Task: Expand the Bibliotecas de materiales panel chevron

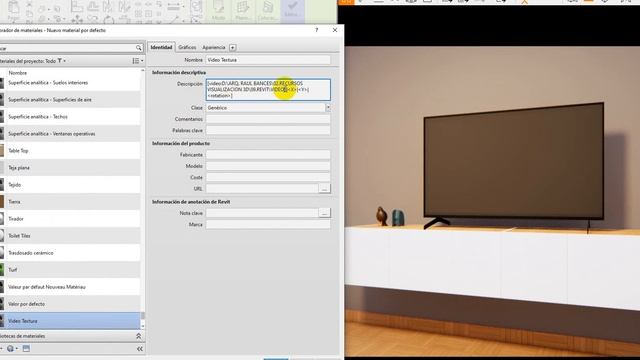Action: pyautogui.click(x=138, y=336)
